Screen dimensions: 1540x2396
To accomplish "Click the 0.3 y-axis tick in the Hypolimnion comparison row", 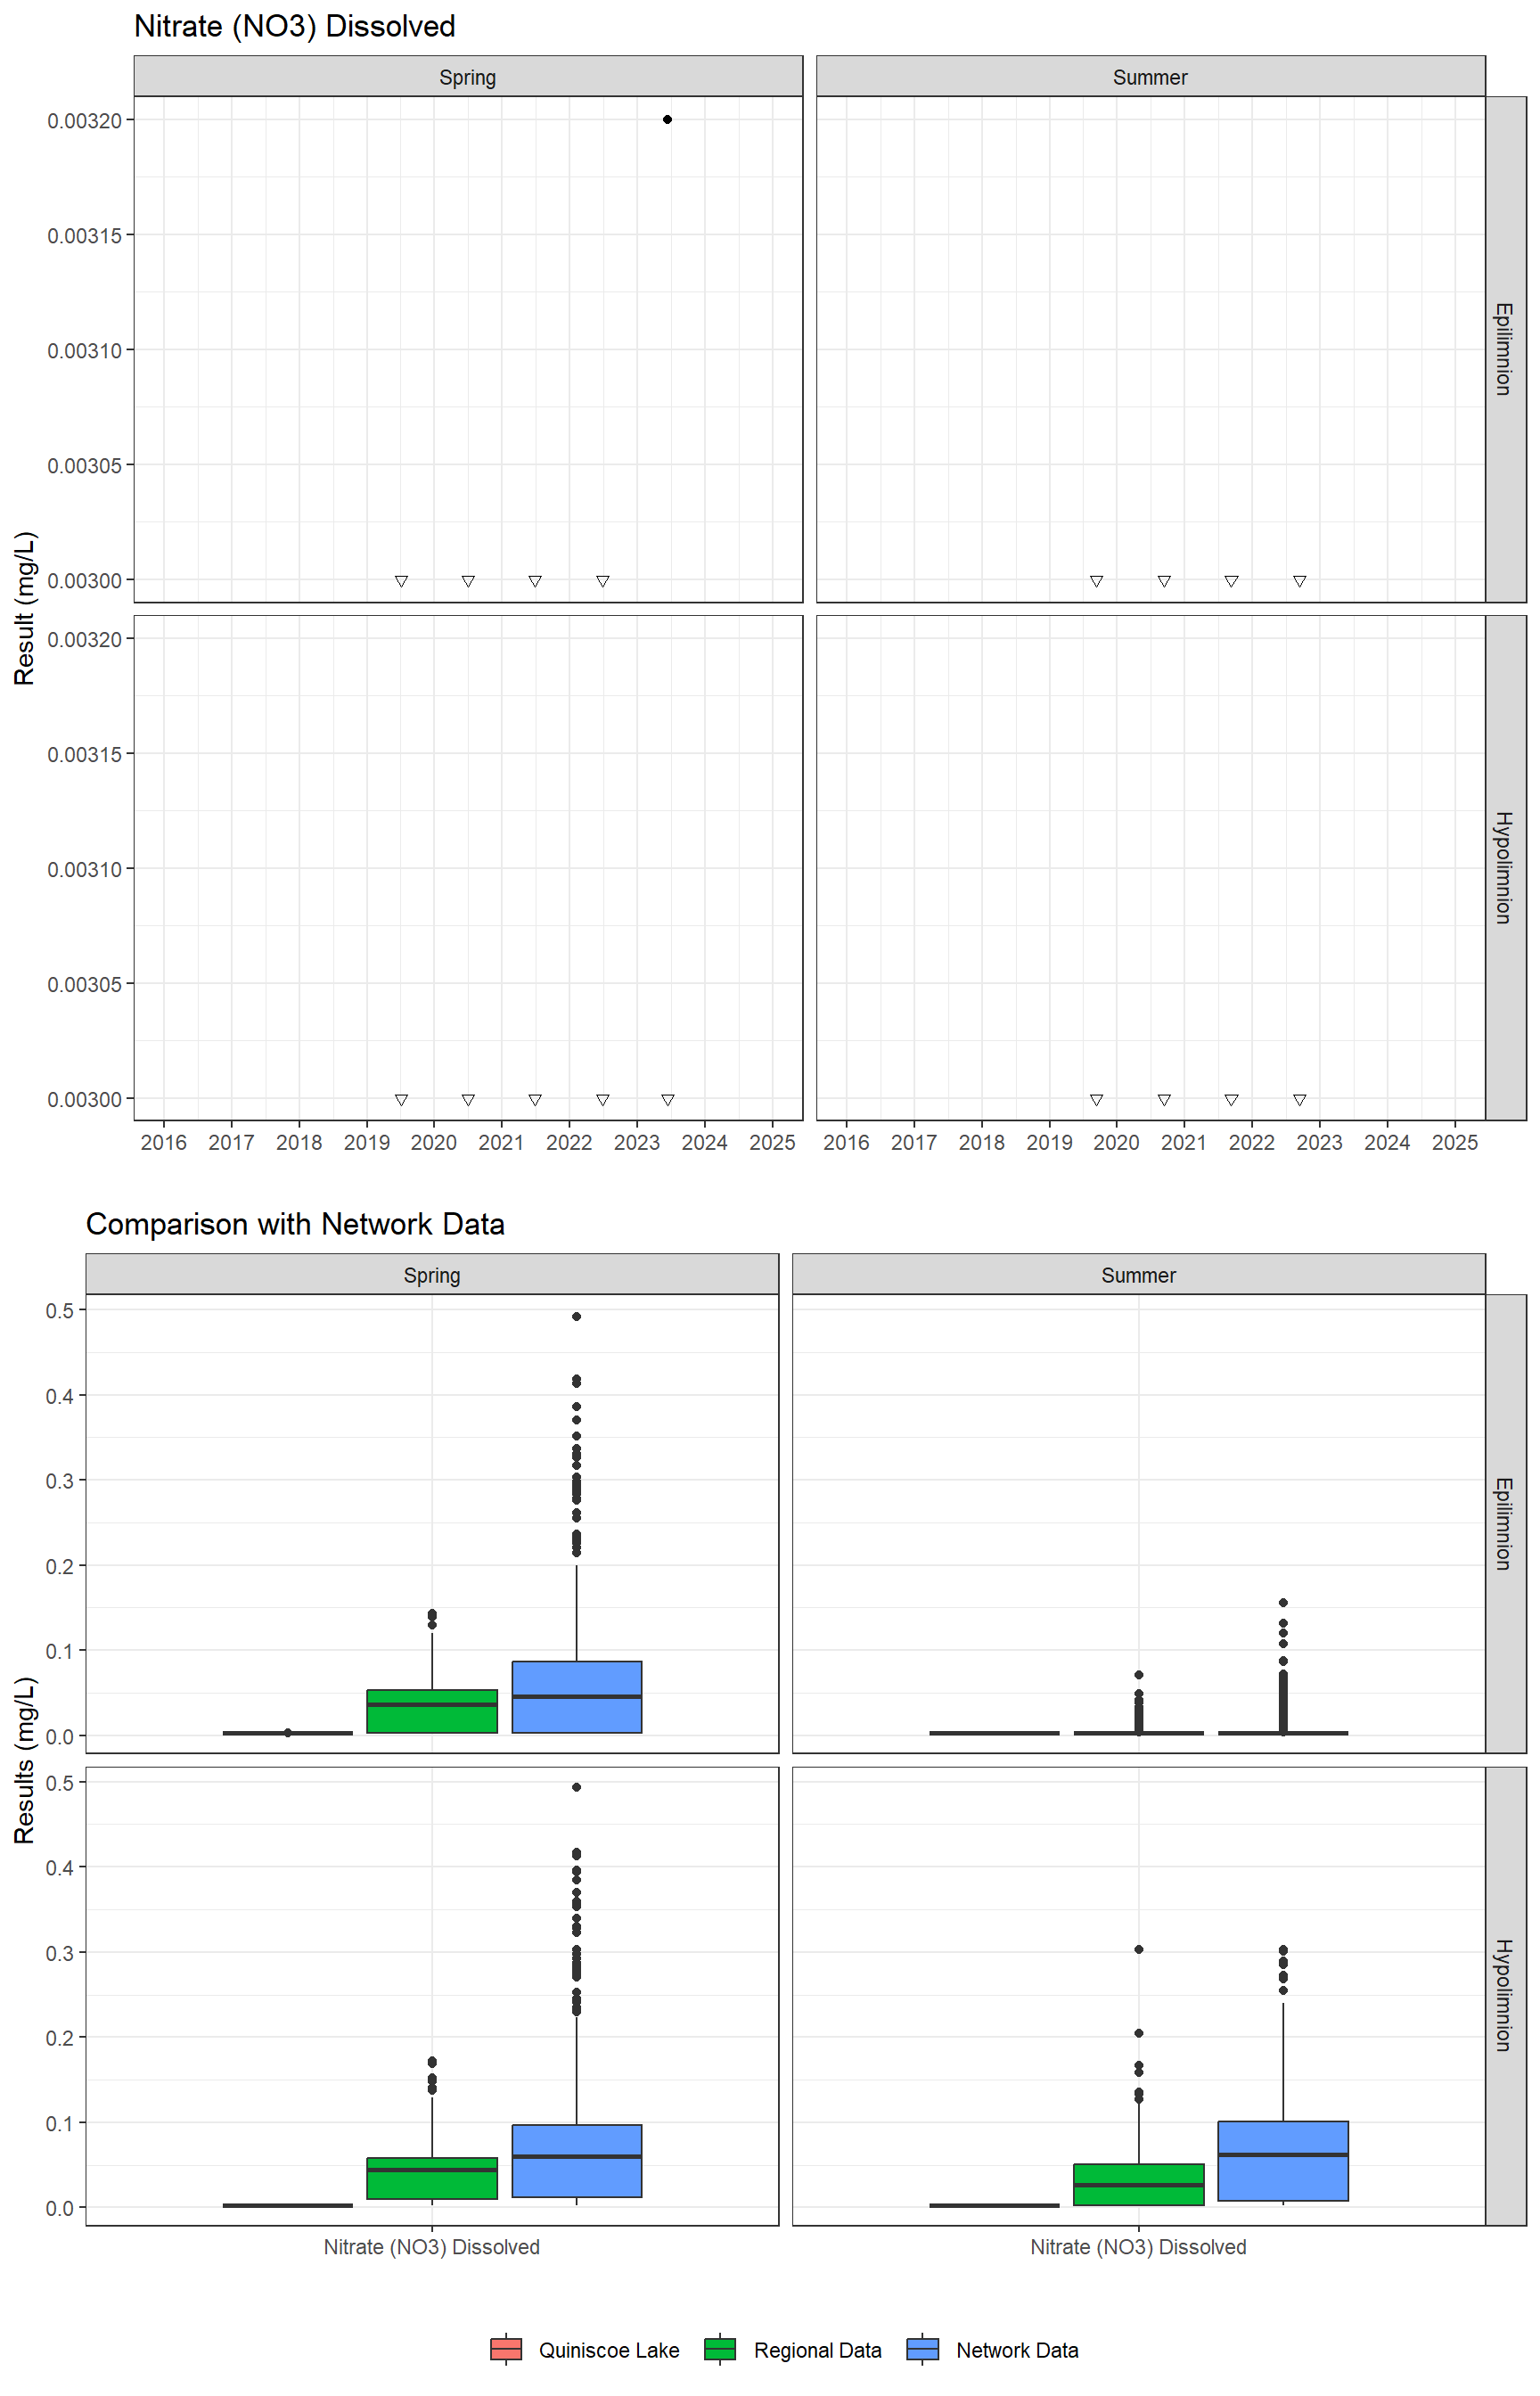I will click(x=60, y=1952).
